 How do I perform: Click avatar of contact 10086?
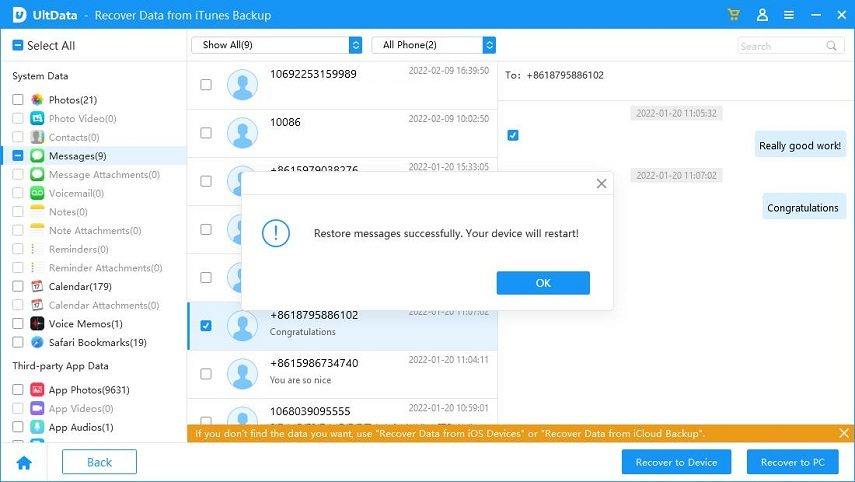(242, 132)
